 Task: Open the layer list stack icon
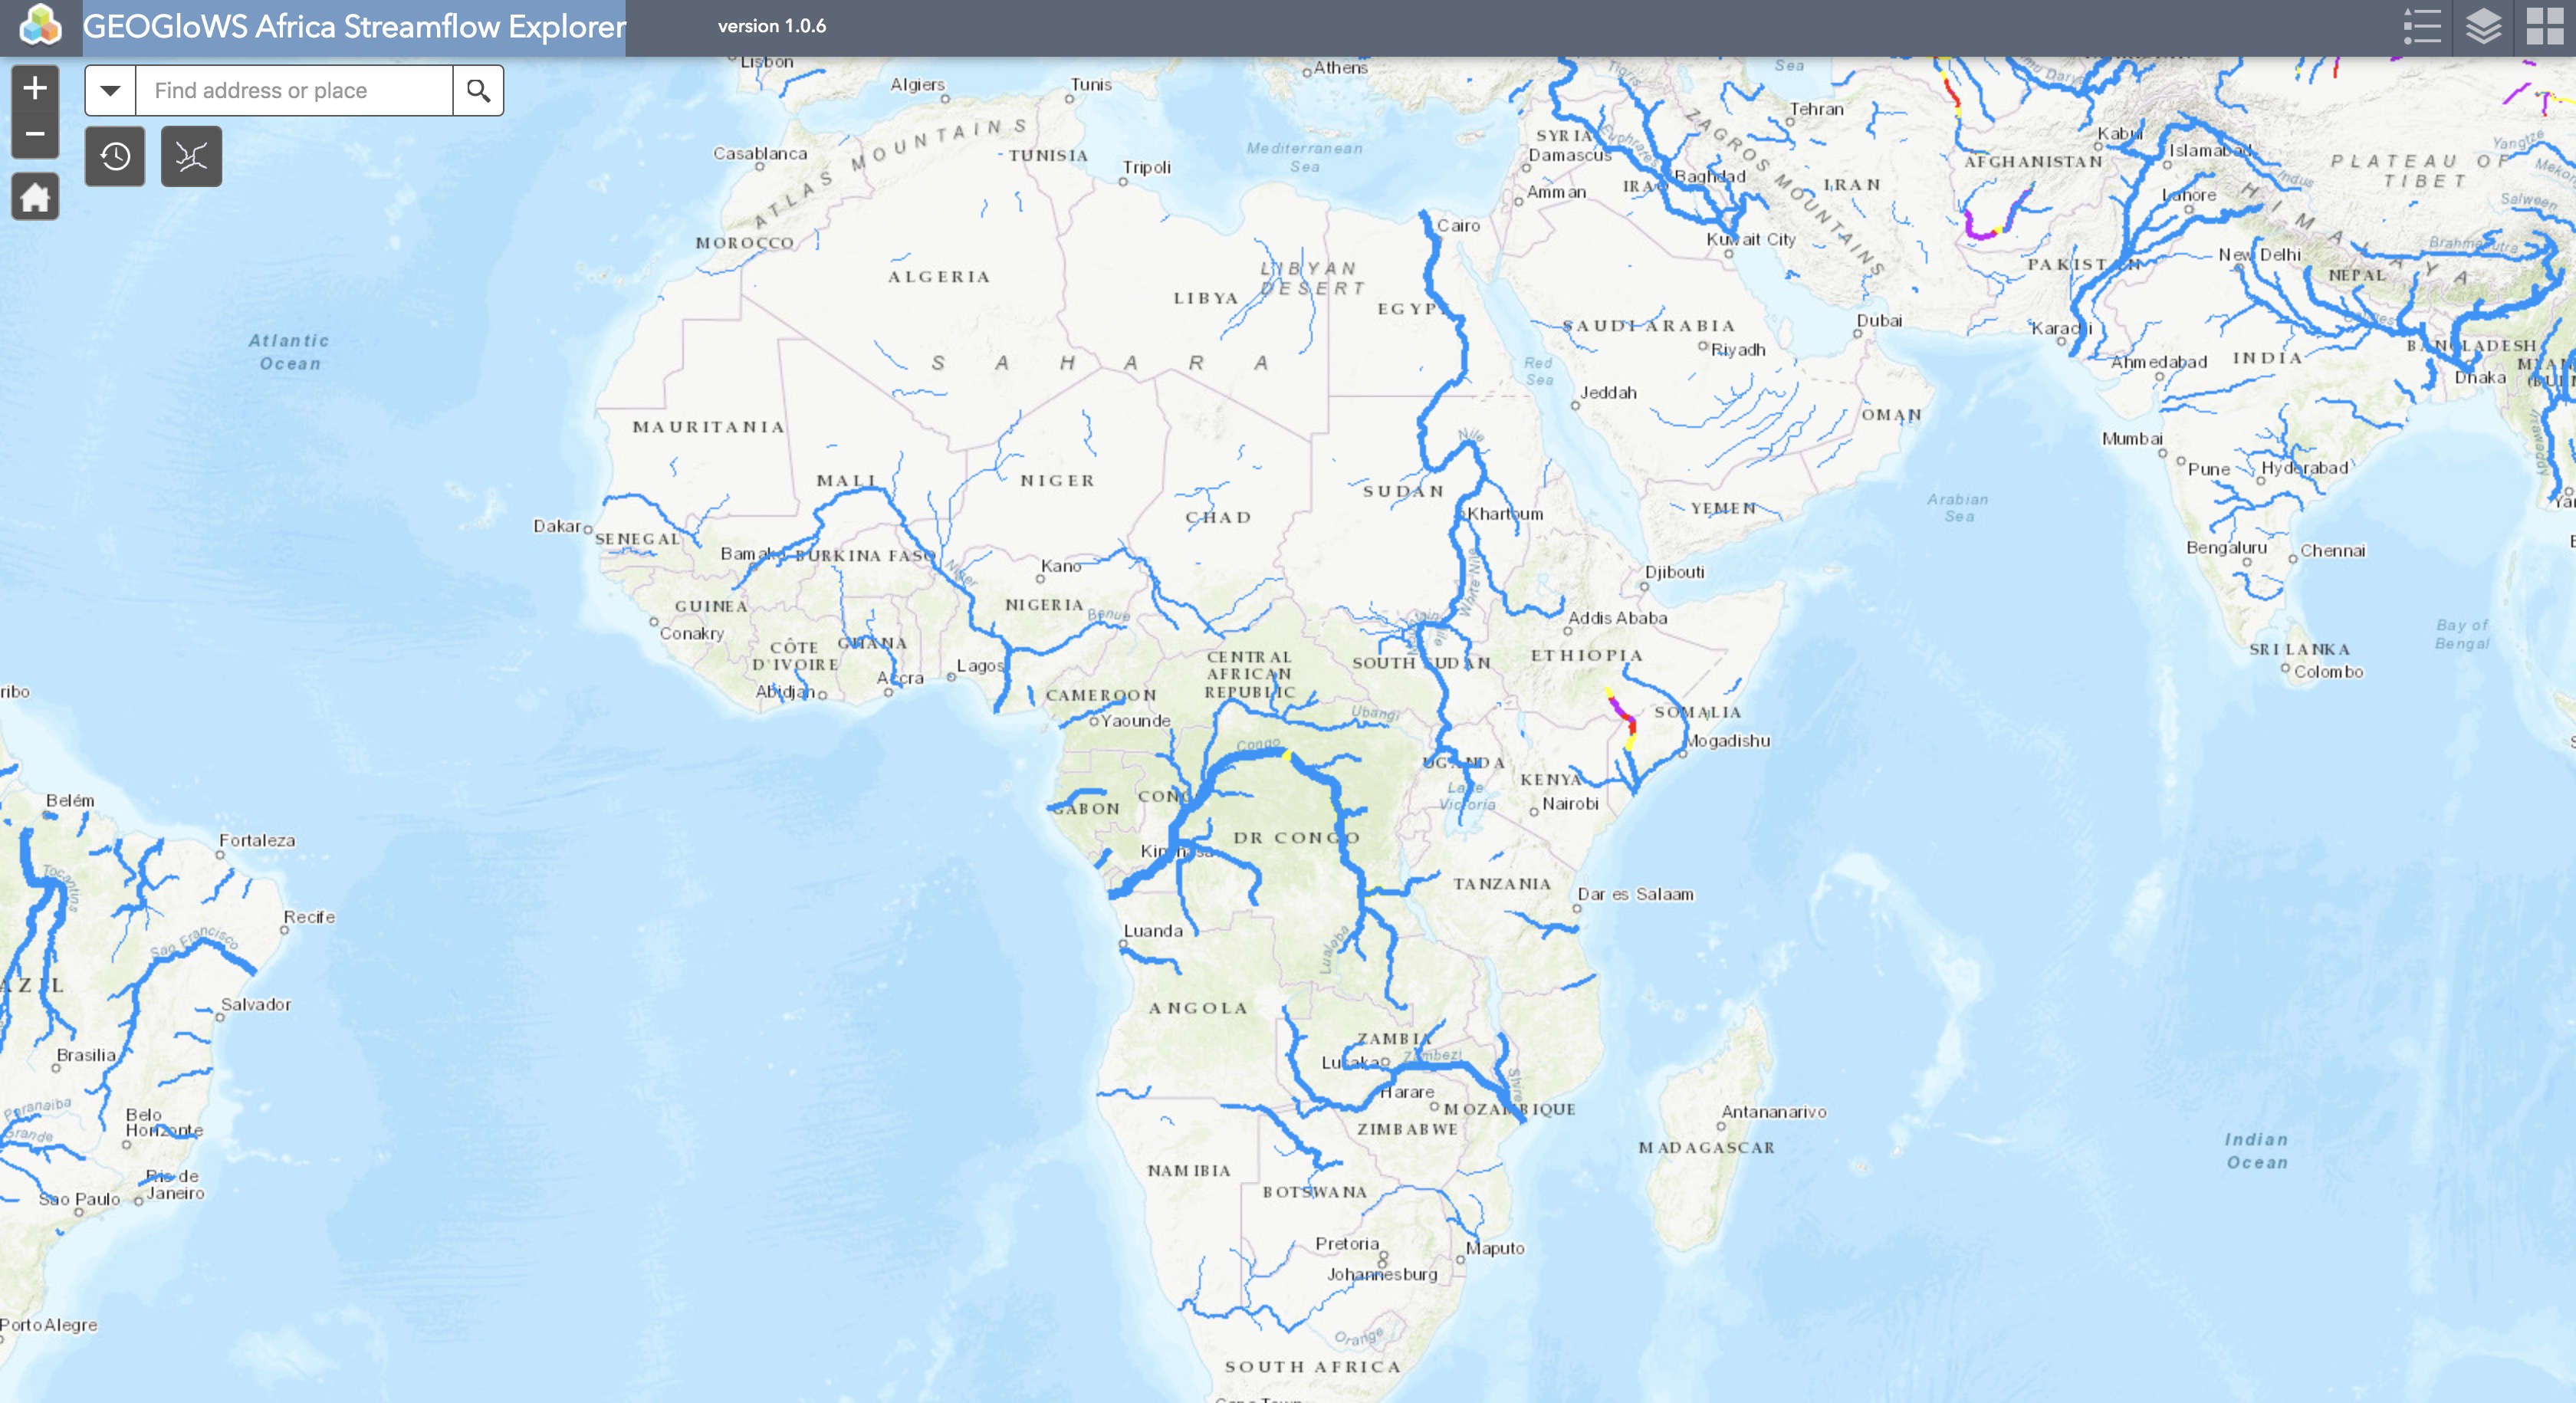point(2484,27)
